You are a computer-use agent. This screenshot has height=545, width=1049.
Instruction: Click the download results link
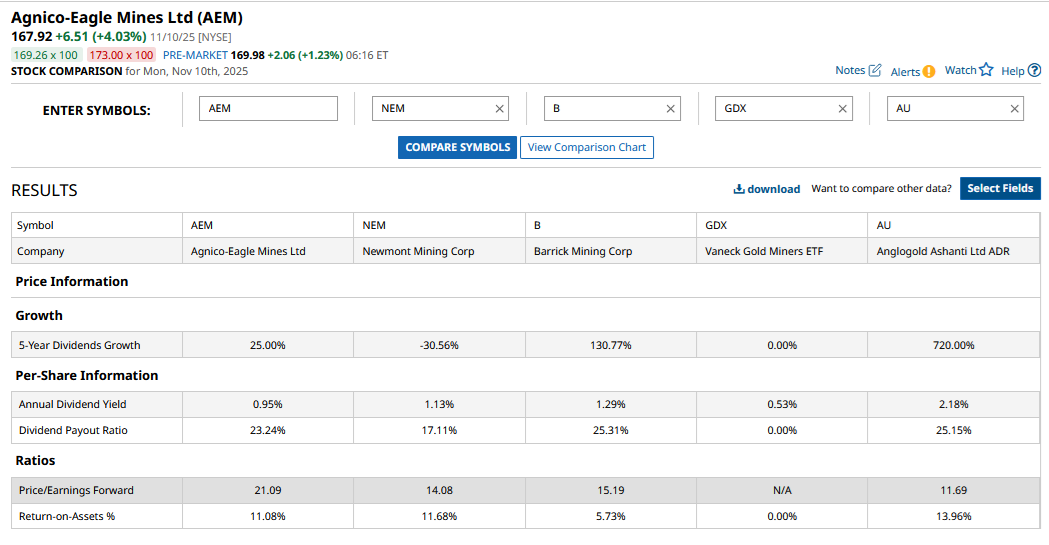[767, 189]
